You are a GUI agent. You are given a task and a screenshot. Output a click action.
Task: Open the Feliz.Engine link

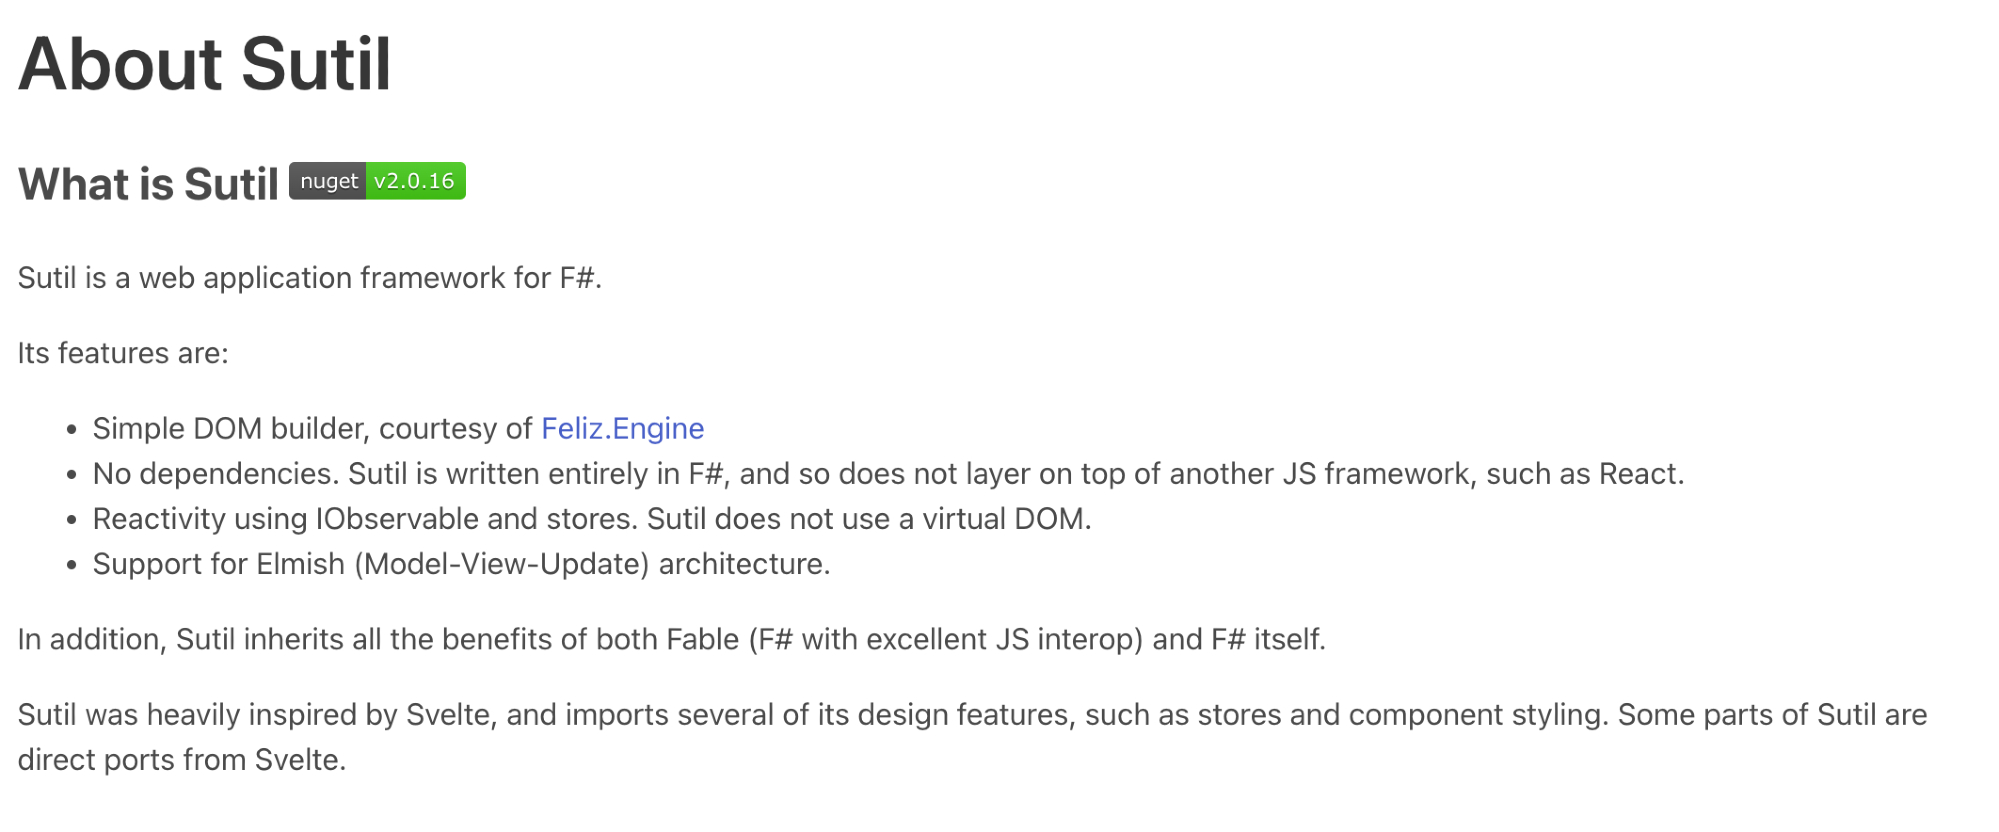coord(622,429)
